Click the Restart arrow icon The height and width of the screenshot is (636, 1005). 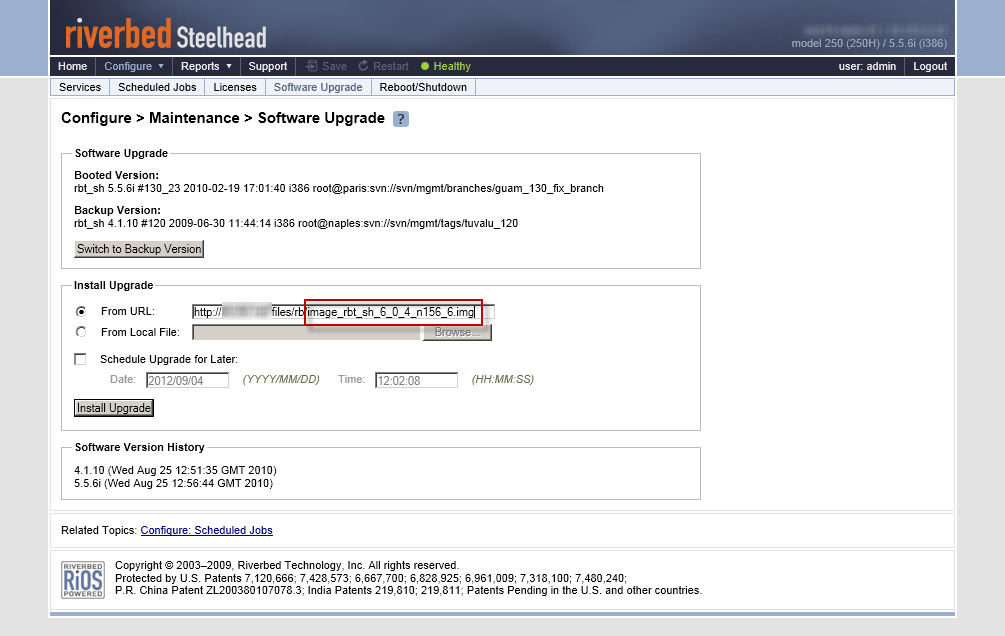(x=363, y=66)
